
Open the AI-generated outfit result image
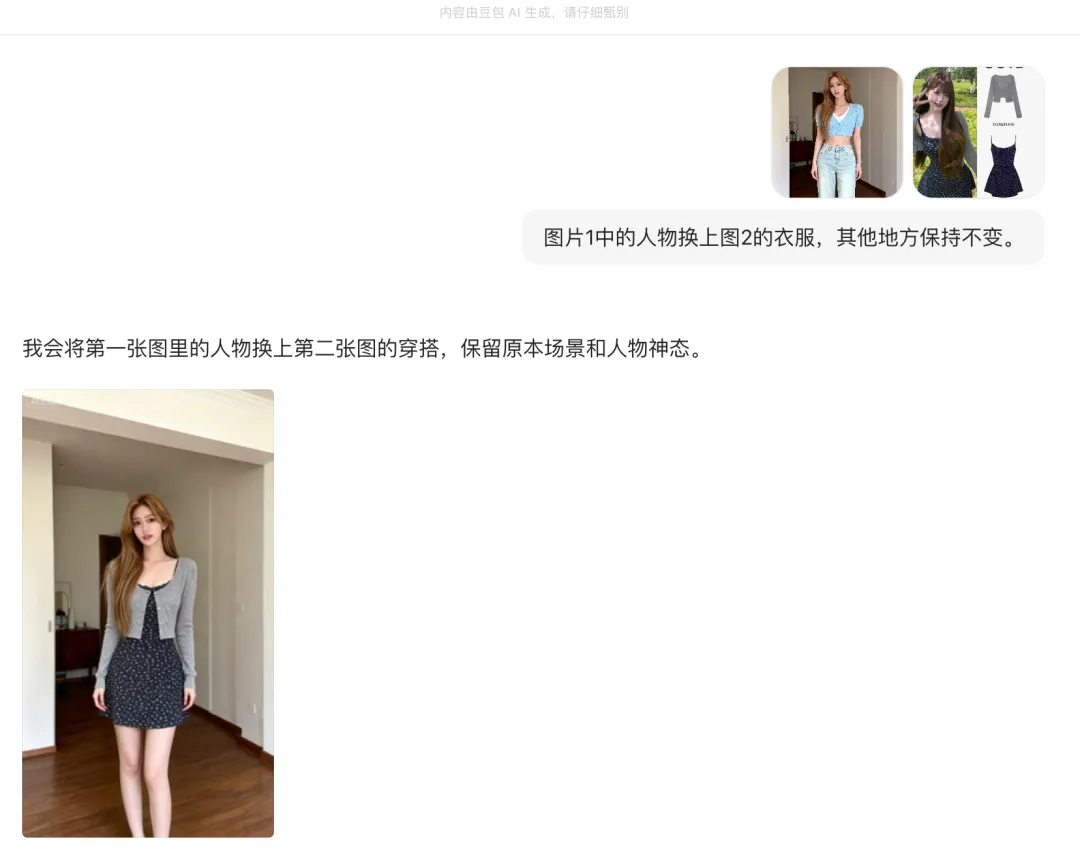pos(148,613)
